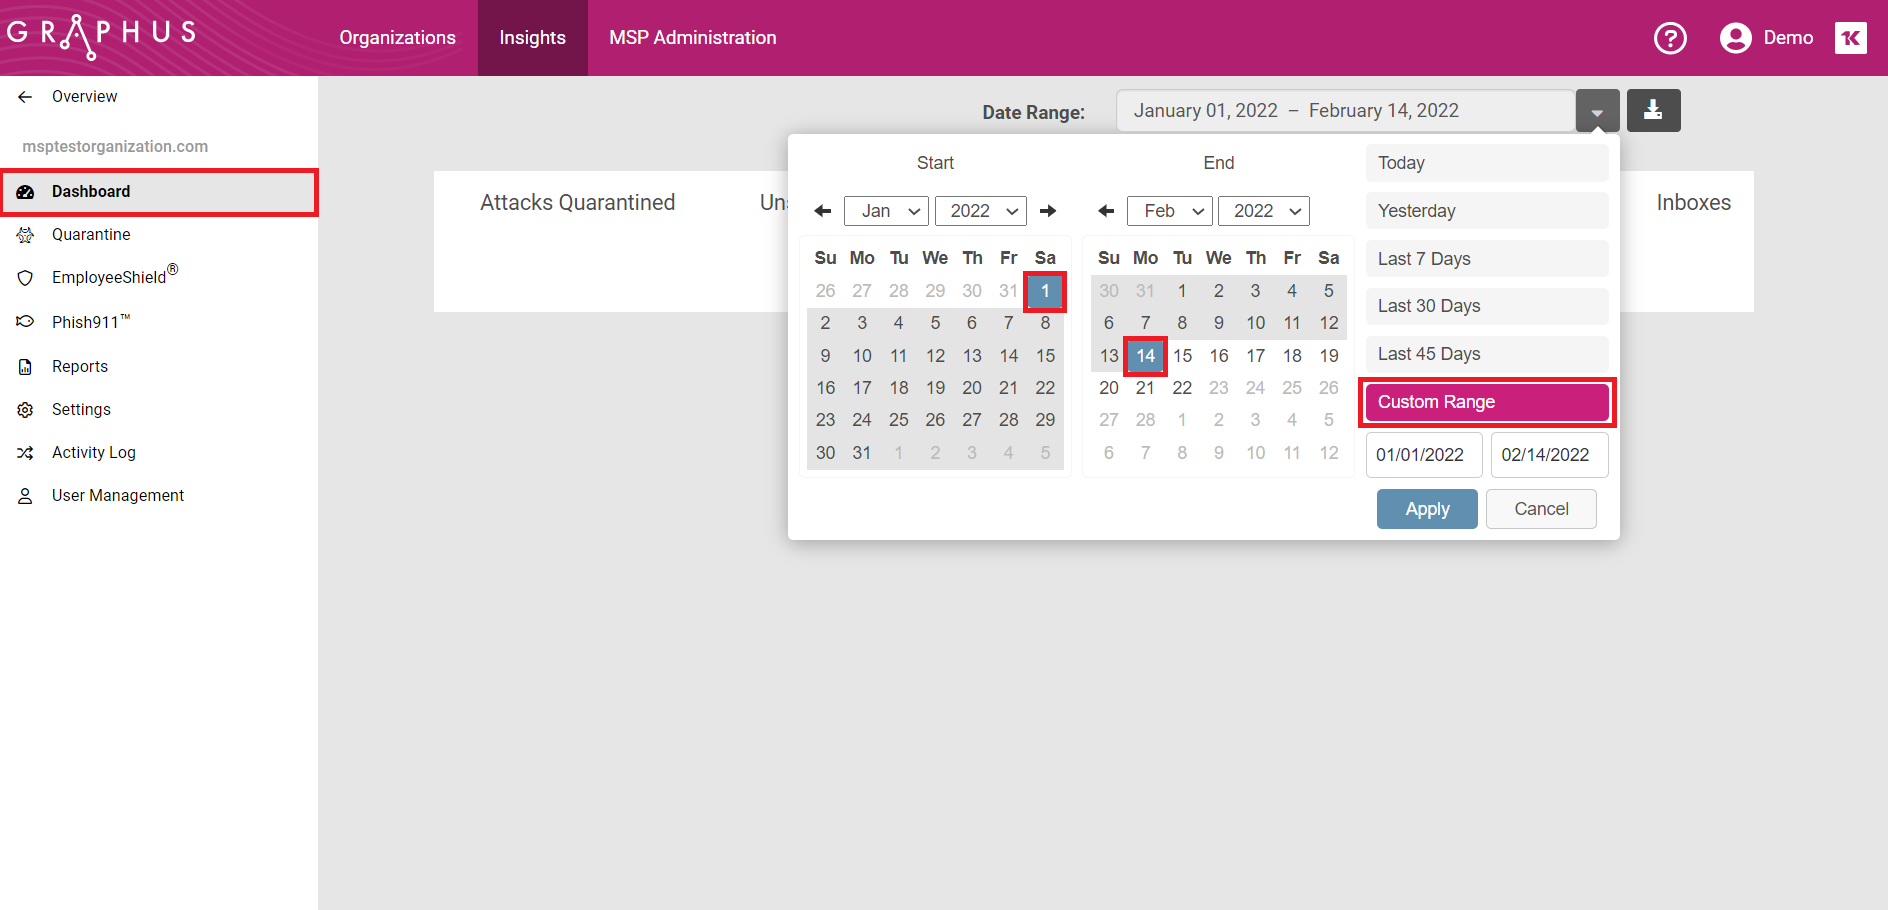Click the EmployeeShield shield icon
This screenshot has height=910, width=1888.
tap(26, 278)
